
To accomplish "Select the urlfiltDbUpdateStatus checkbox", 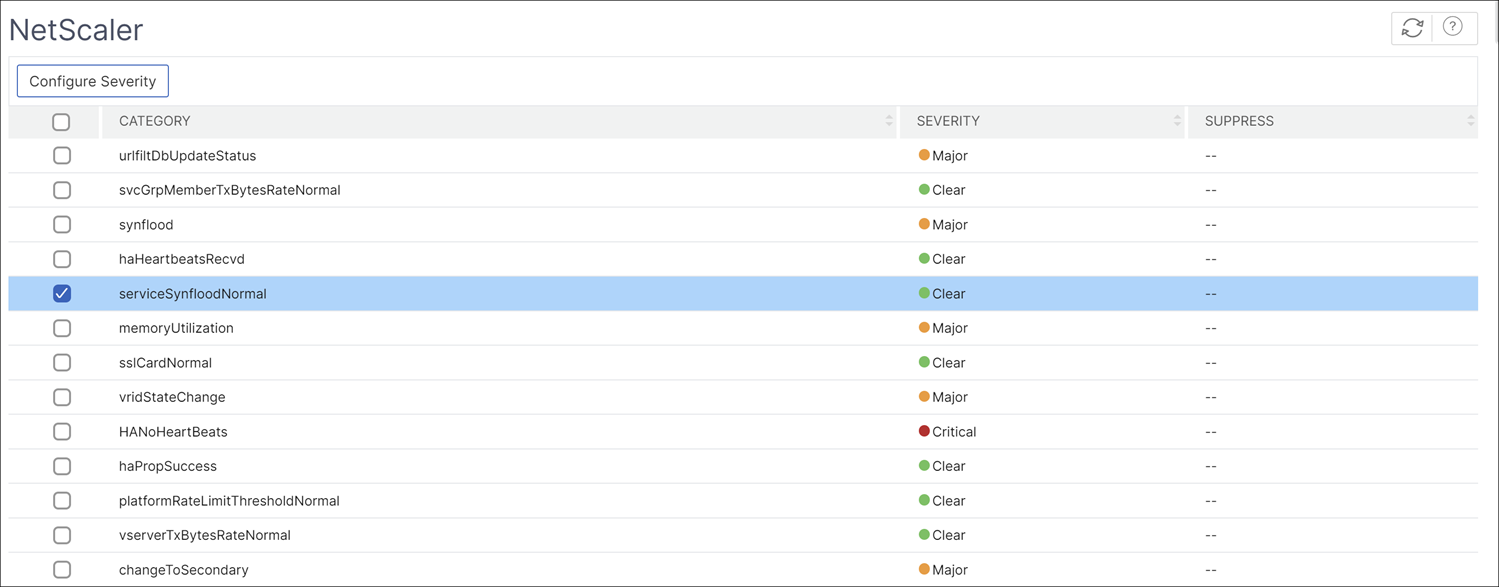I will click(x=62, y=156).
